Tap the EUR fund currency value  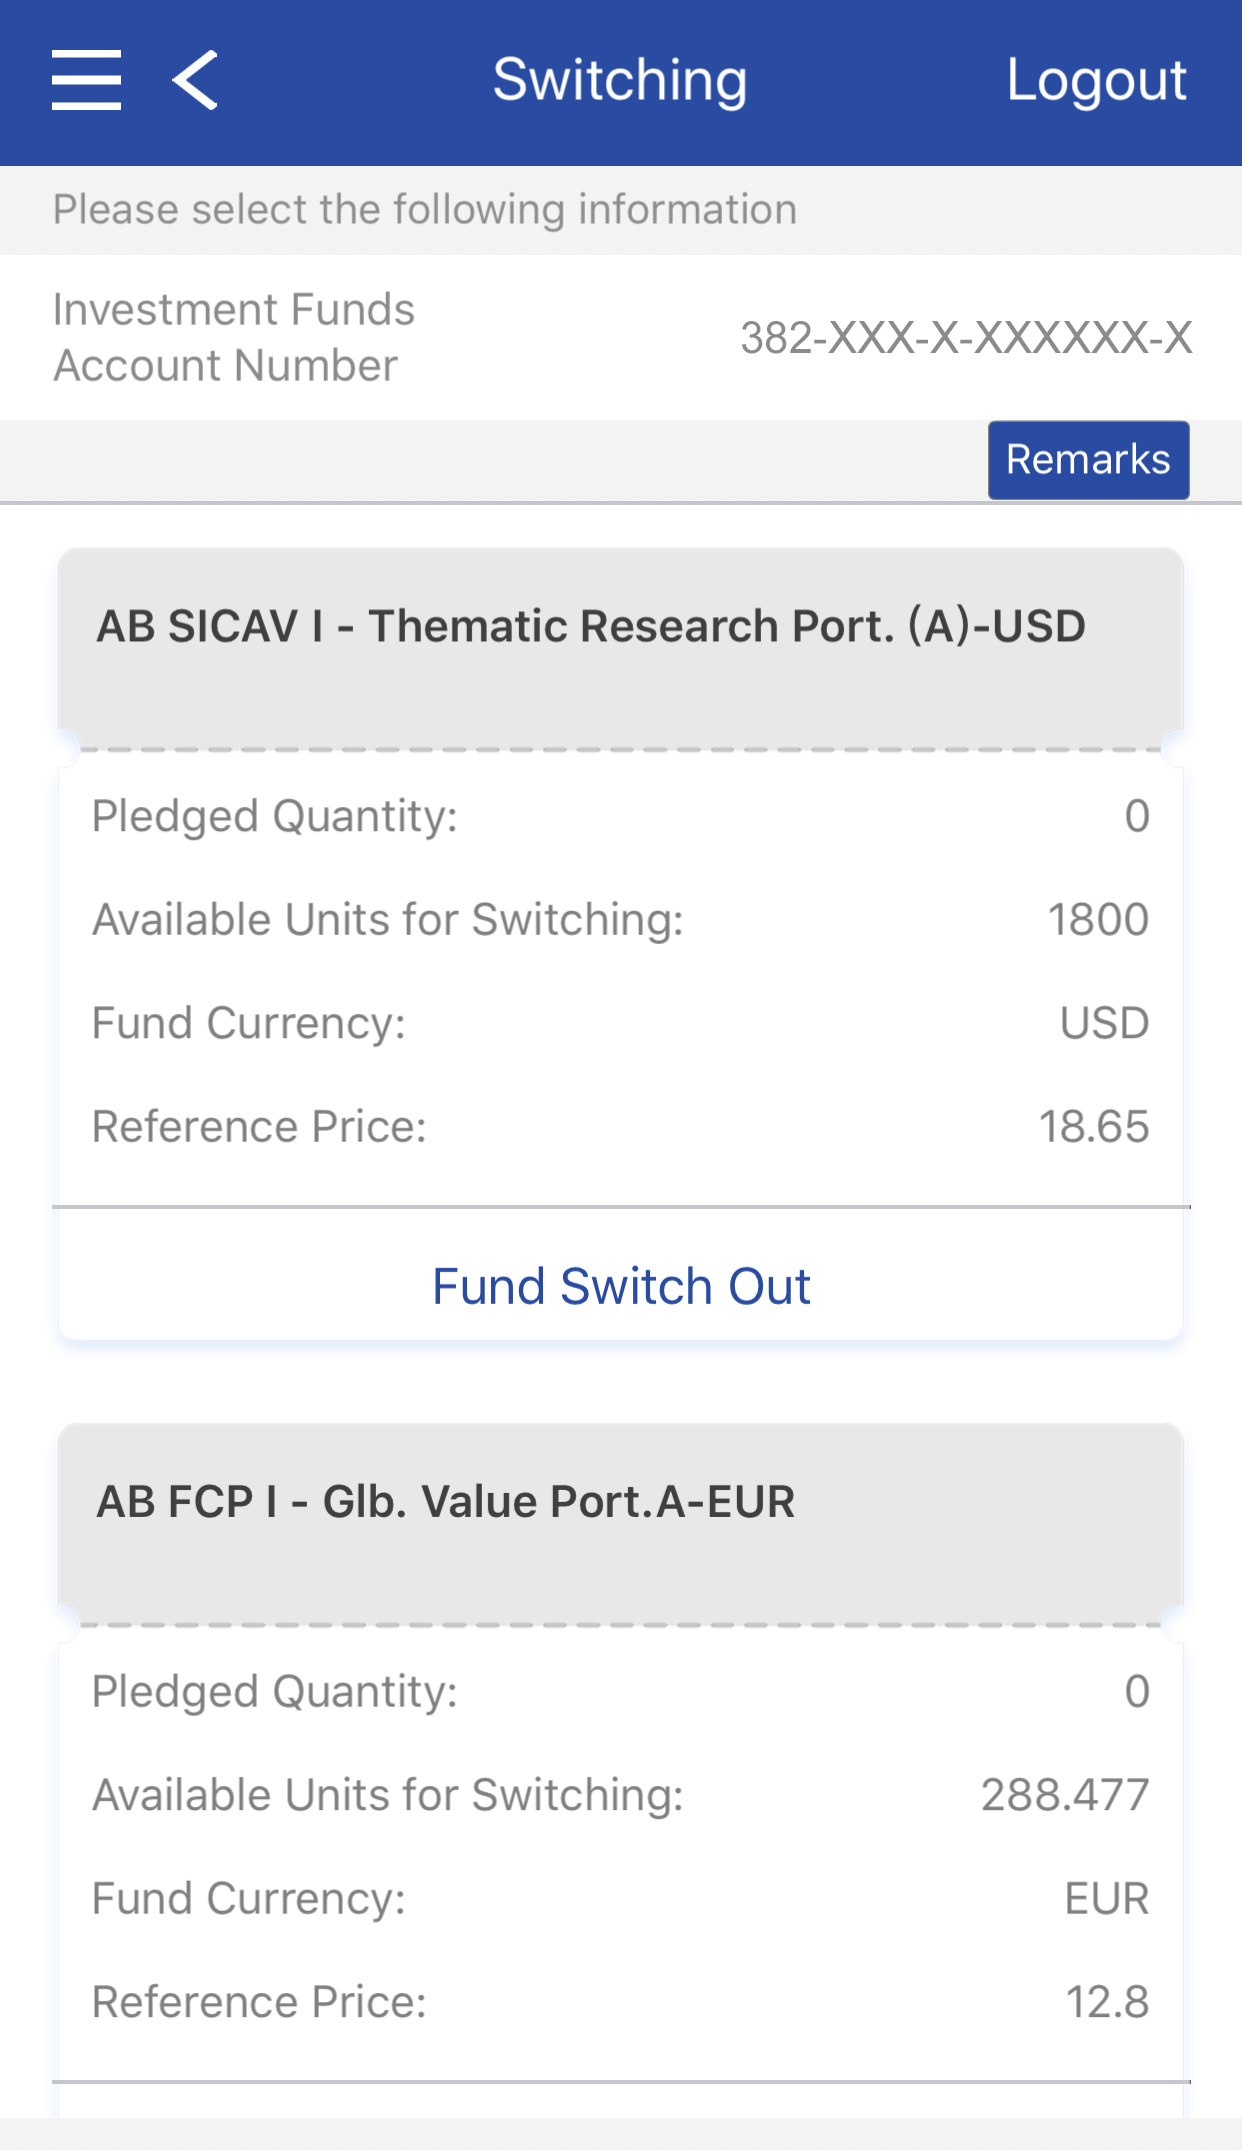click(x=1106, y=1899)
